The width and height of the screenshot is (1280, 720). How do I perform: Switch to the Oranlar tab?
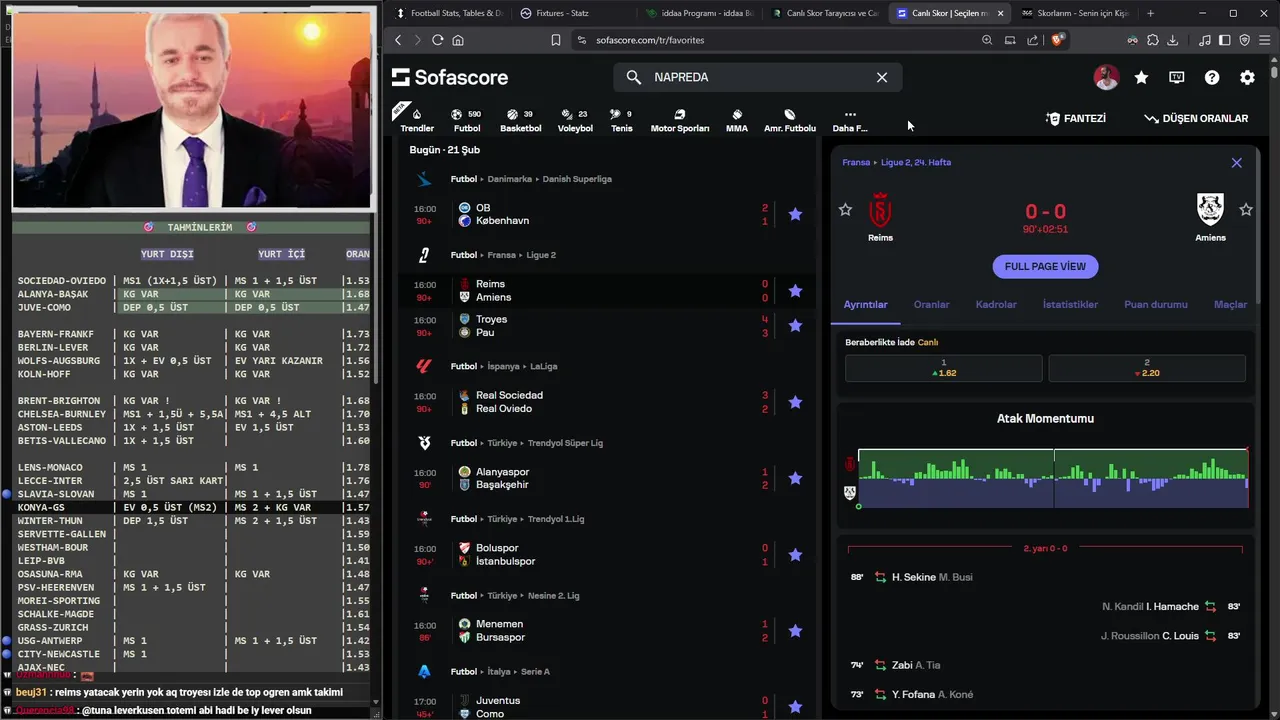click(932, 304)
